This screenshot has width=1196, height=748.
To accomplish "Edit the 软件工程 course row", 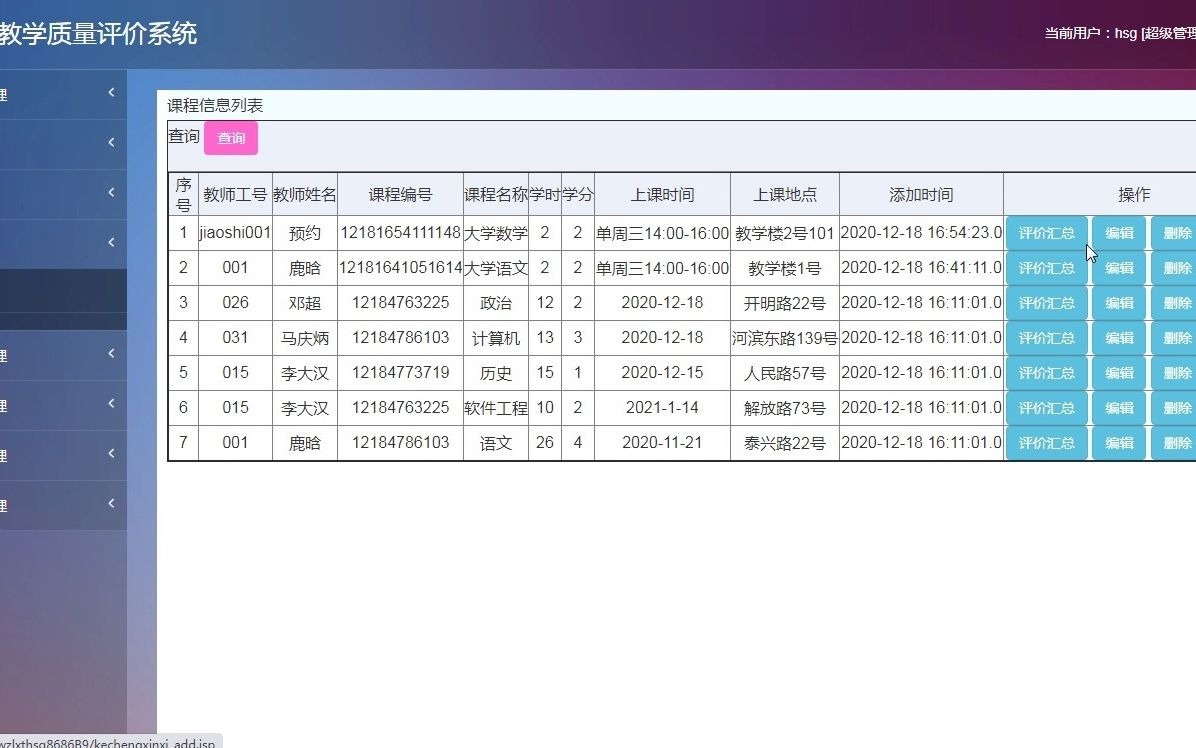I will coord(1119,409).
